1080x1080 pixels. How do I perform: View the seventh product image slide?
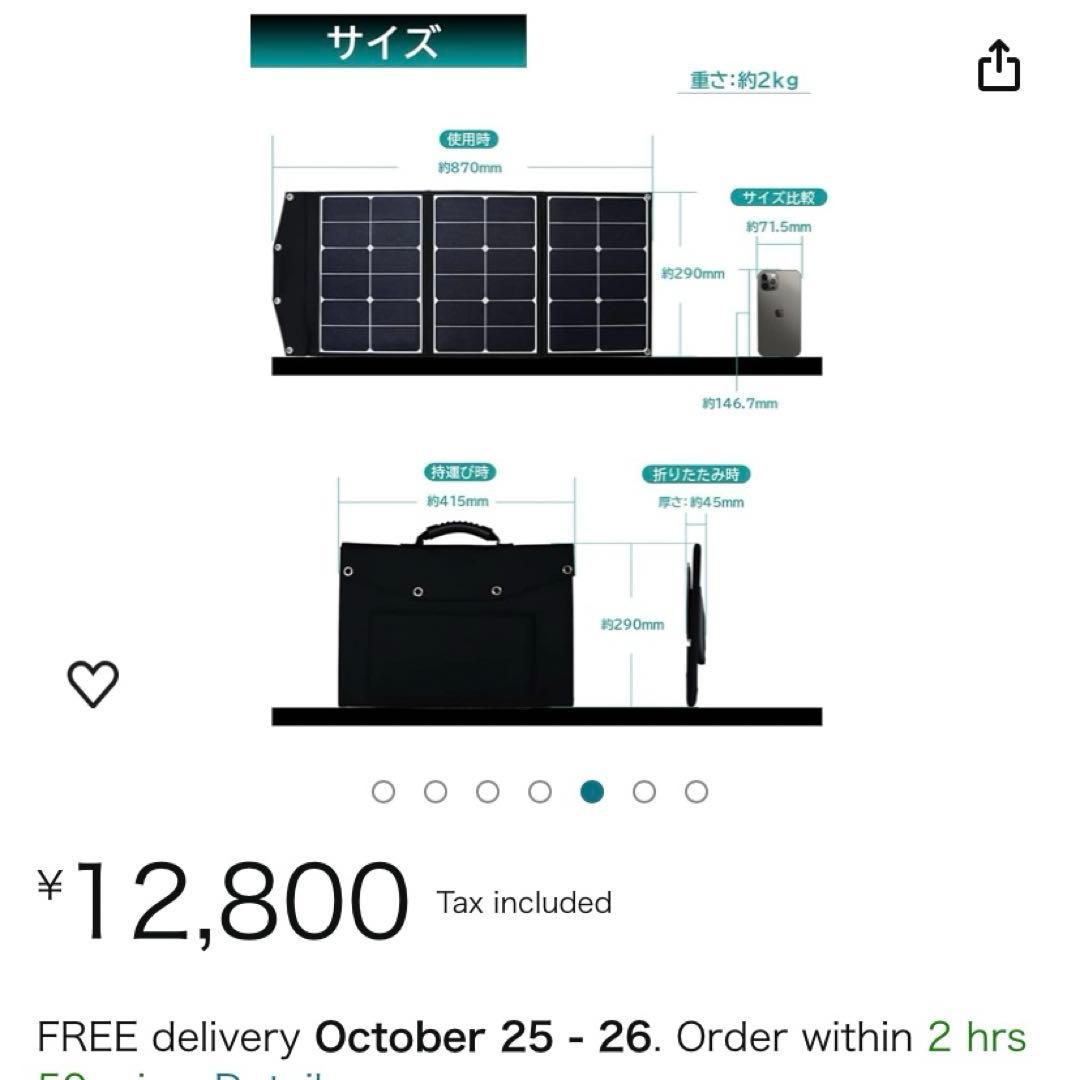click(695, 791)
